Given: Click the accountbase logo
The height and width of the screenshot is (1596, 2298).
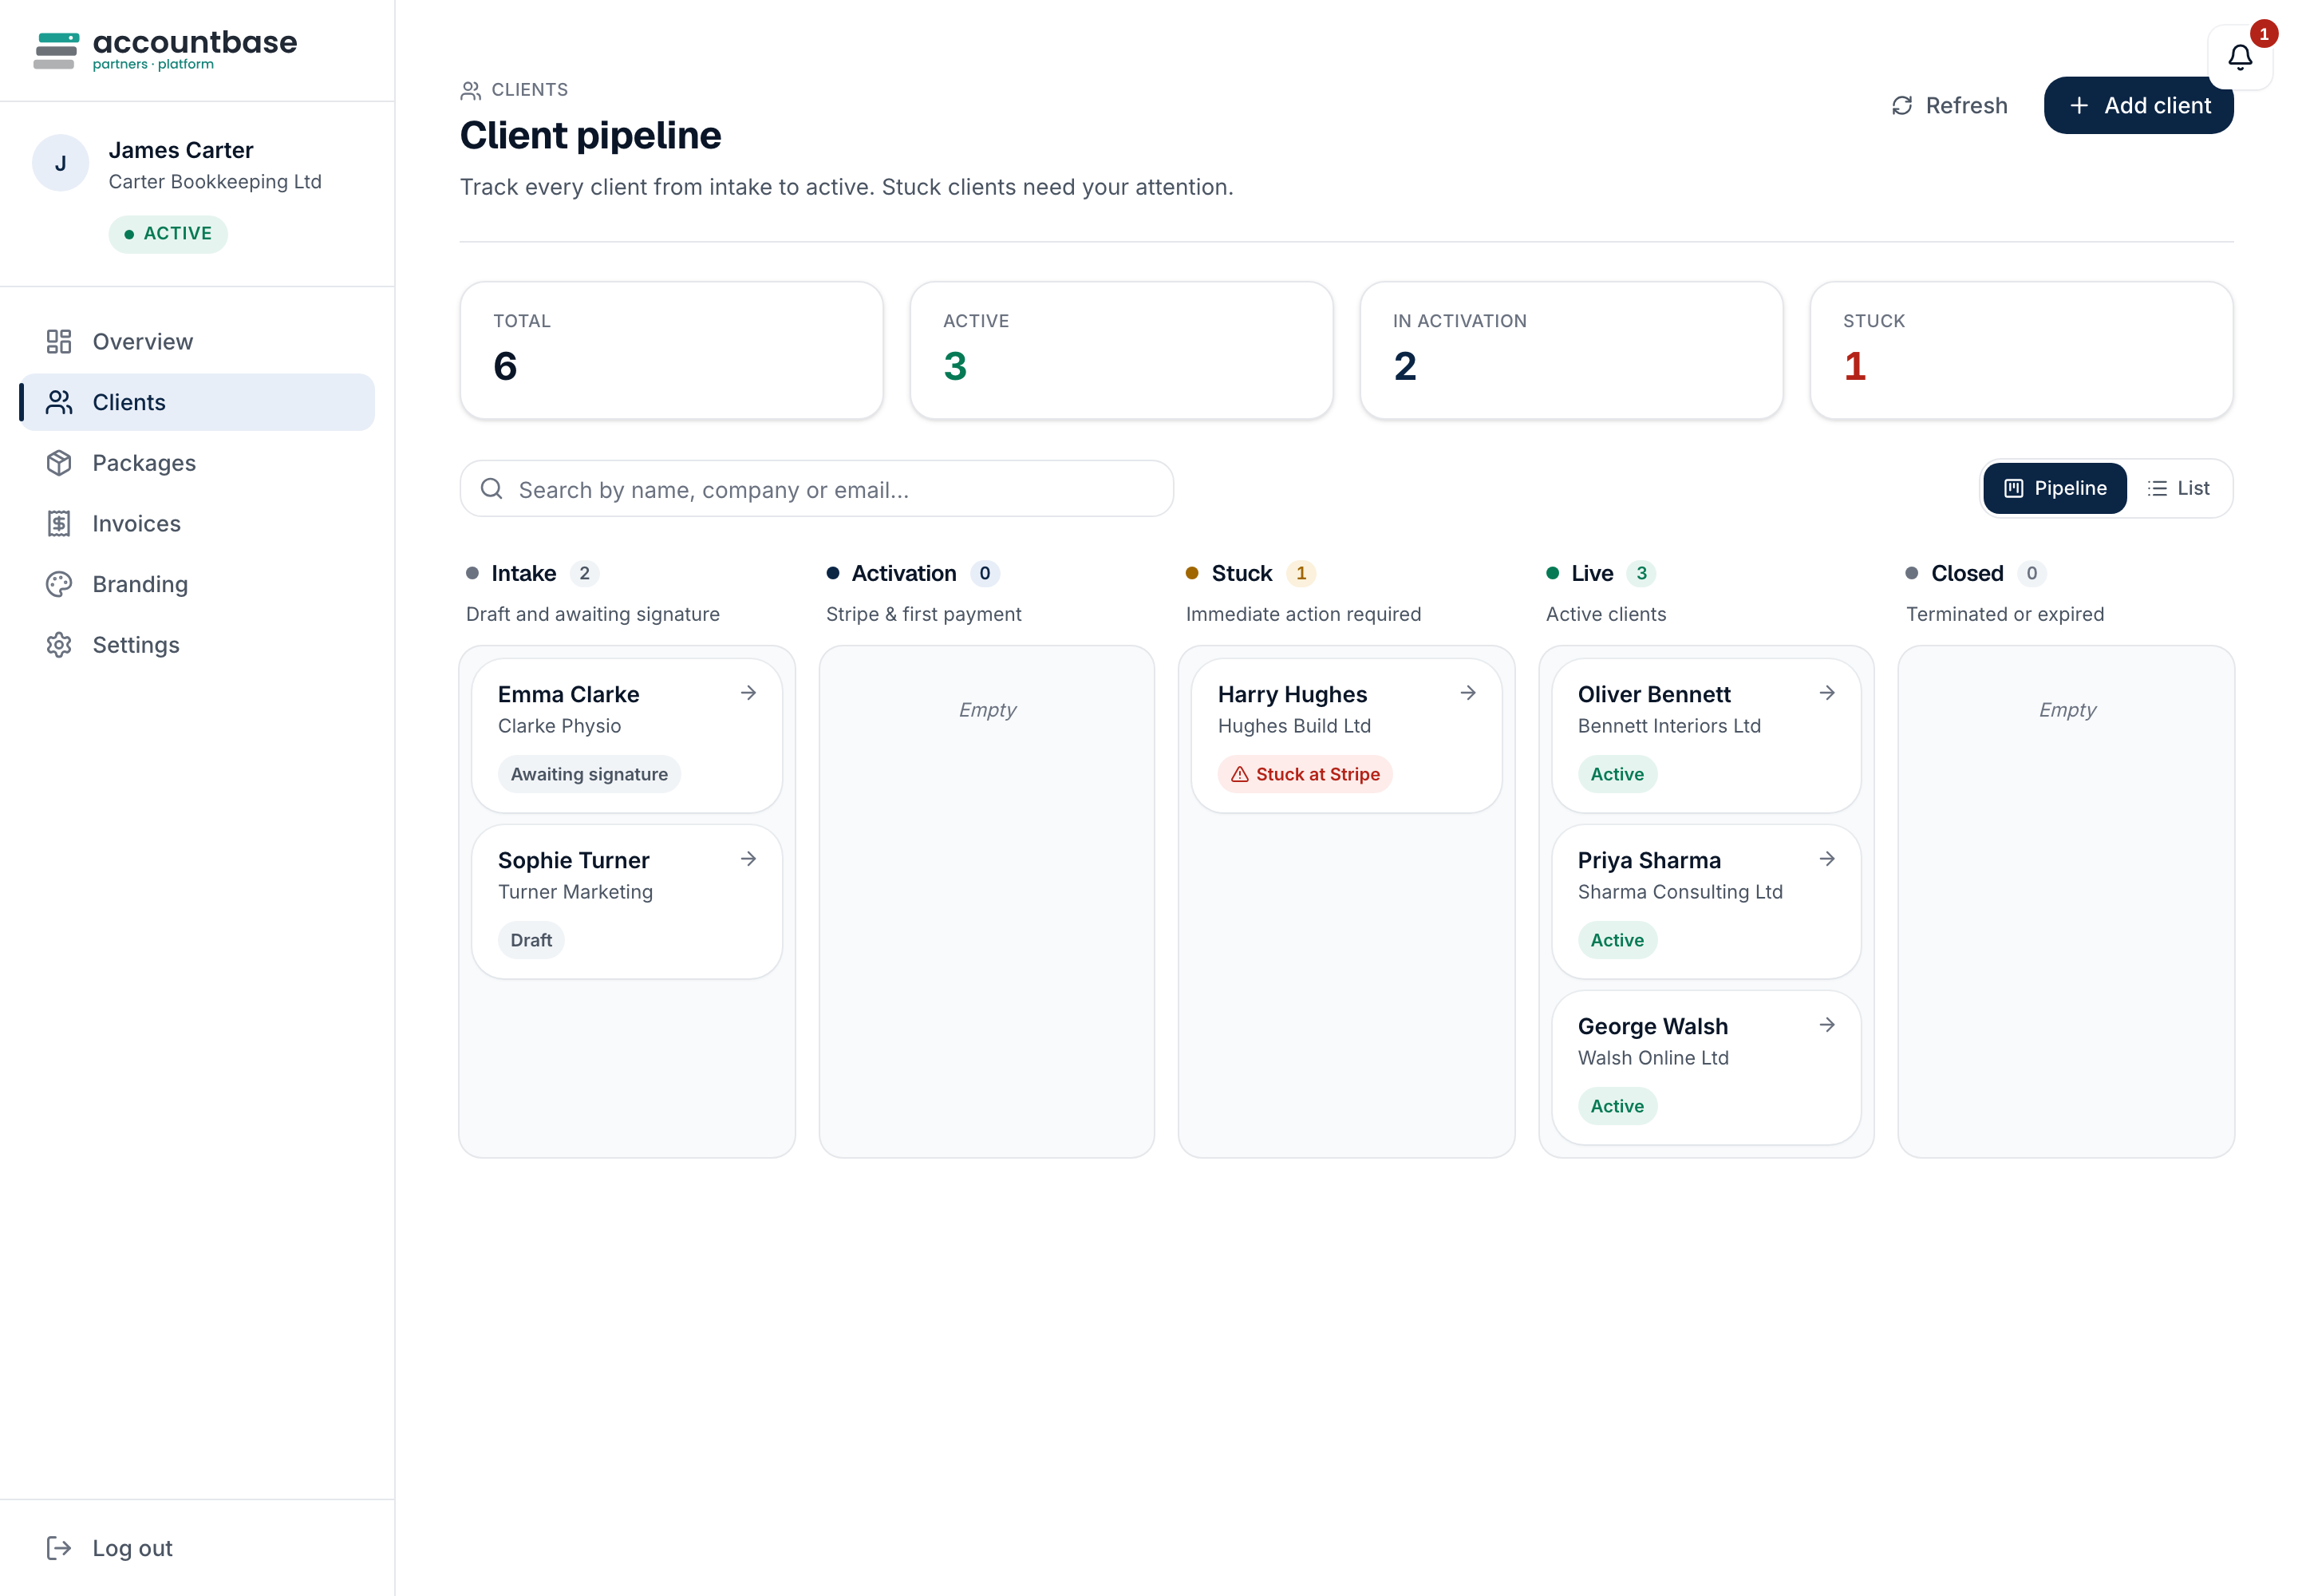Looking at the screenshot, I should pos(165,50).
